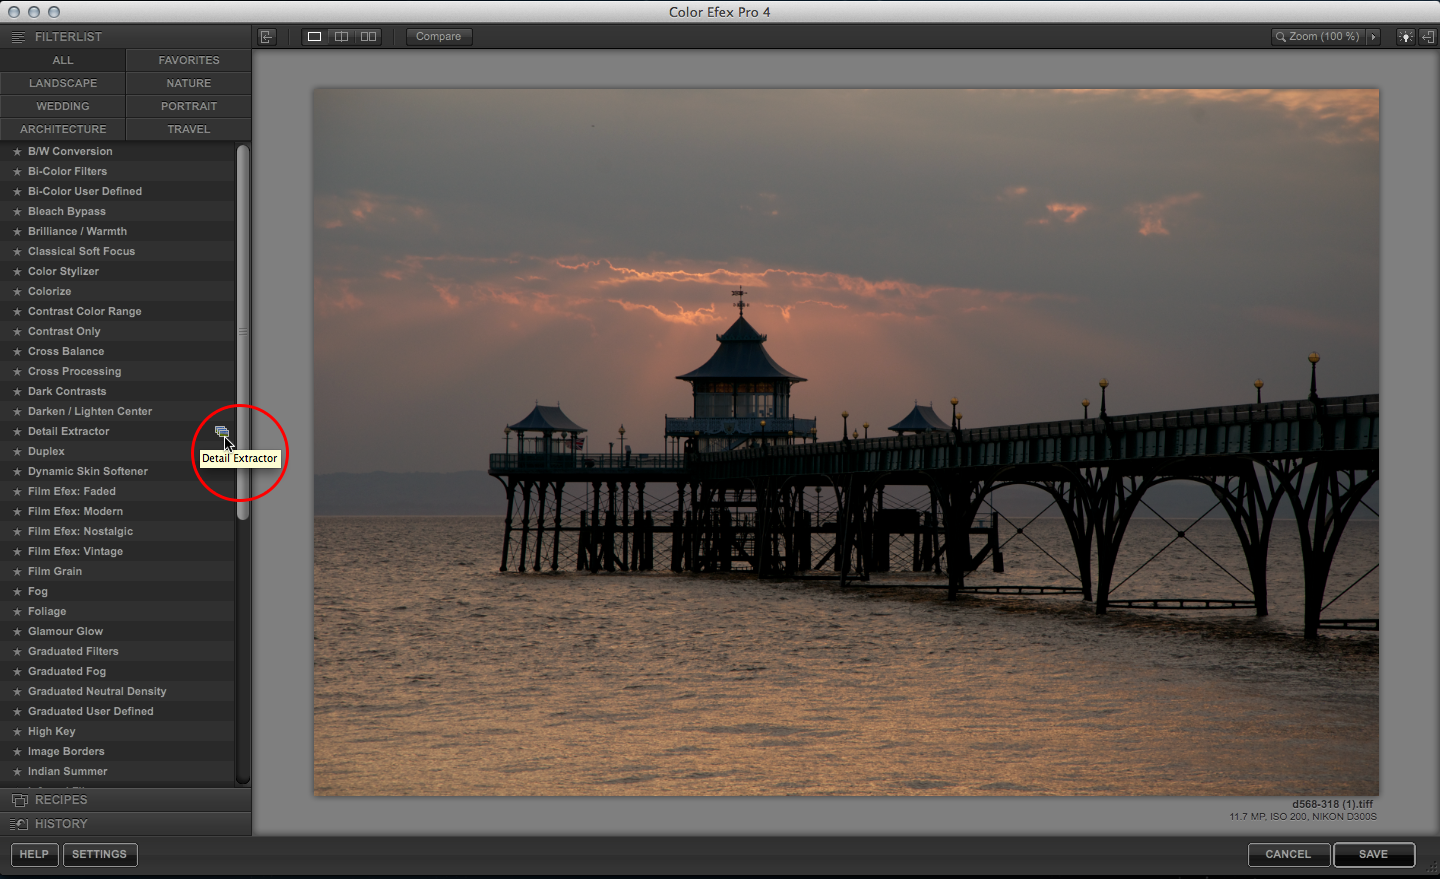Switch to side-by-side preview view

369,37
